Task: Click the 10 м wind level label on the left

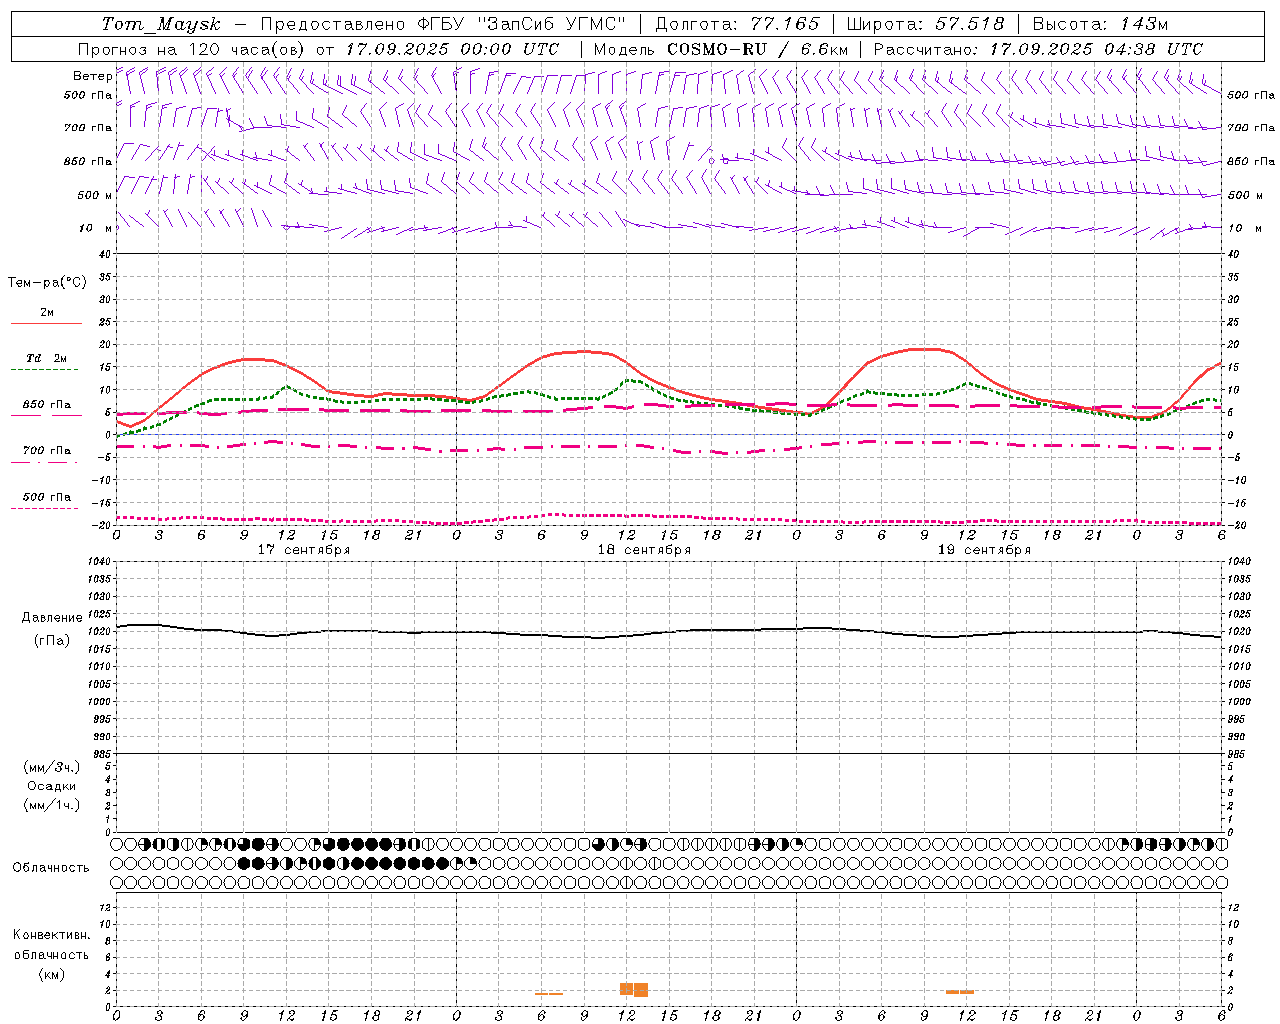Action: 96,228
